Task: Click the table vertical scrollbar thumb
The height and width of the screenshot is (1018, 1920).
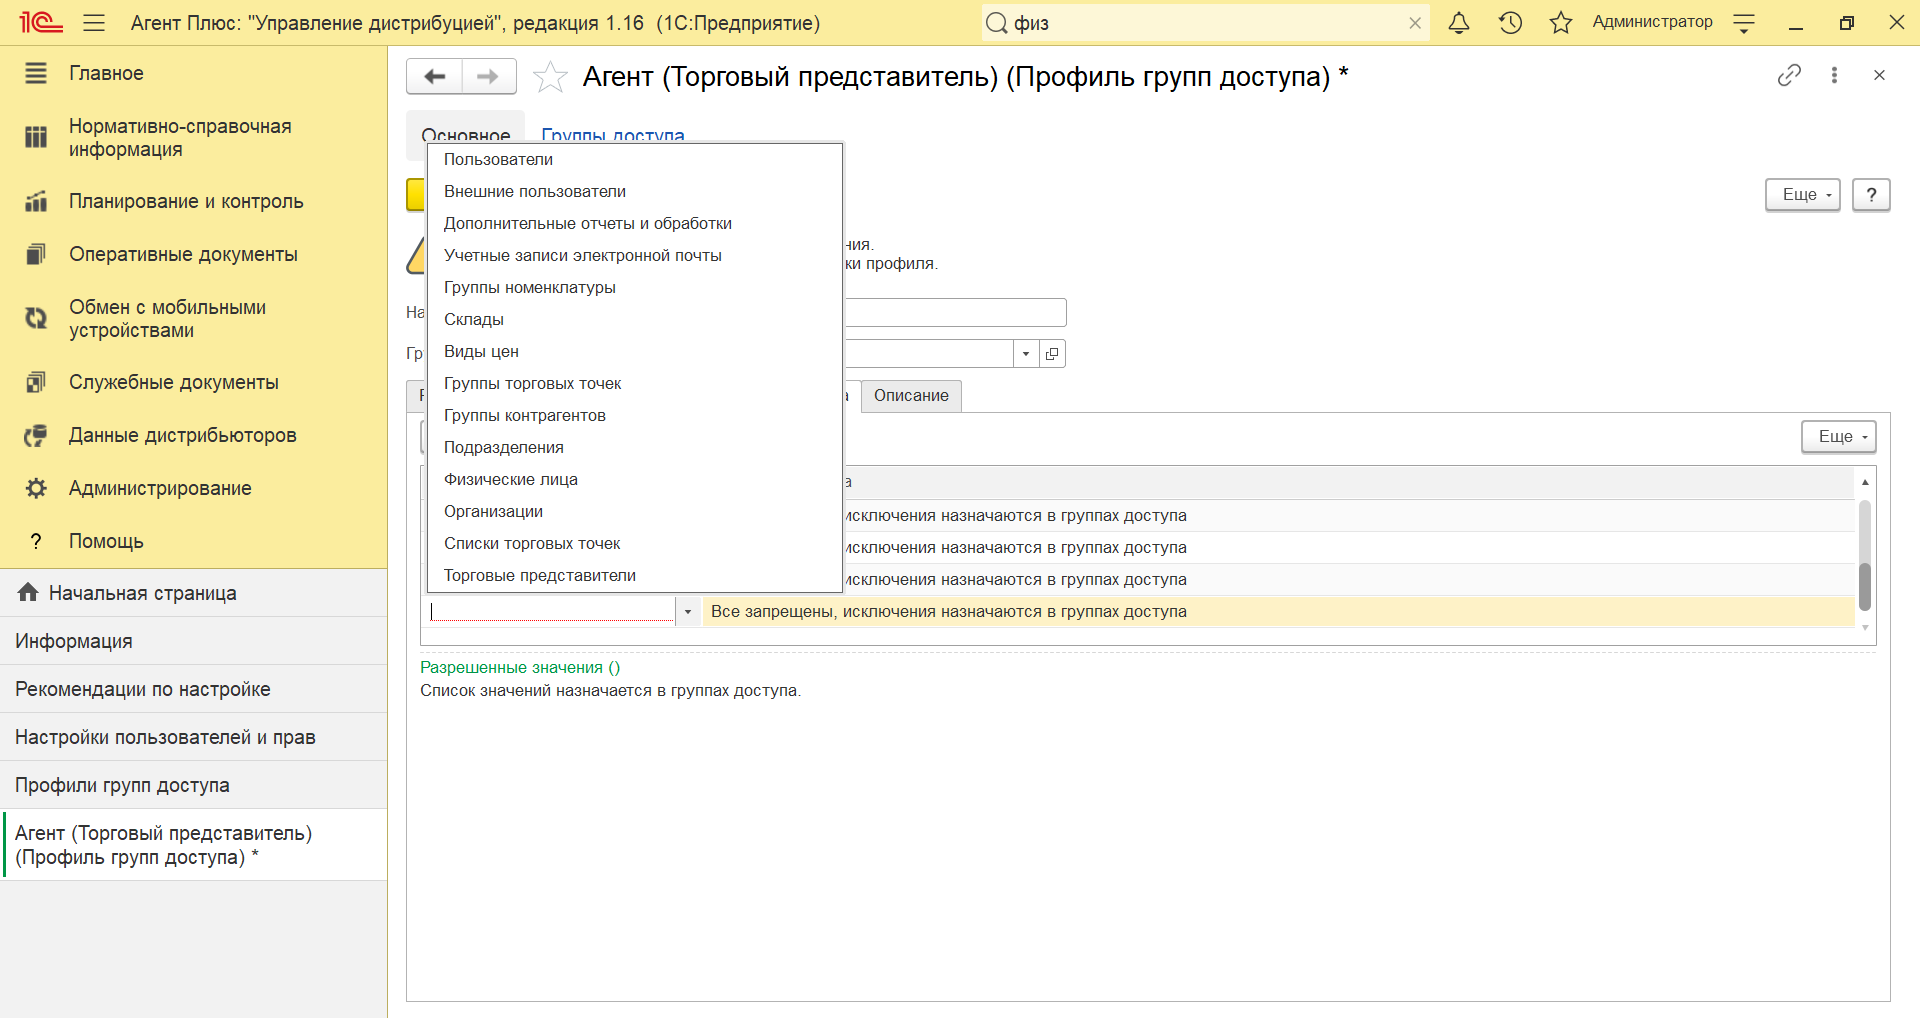Action: [1865, 587]
